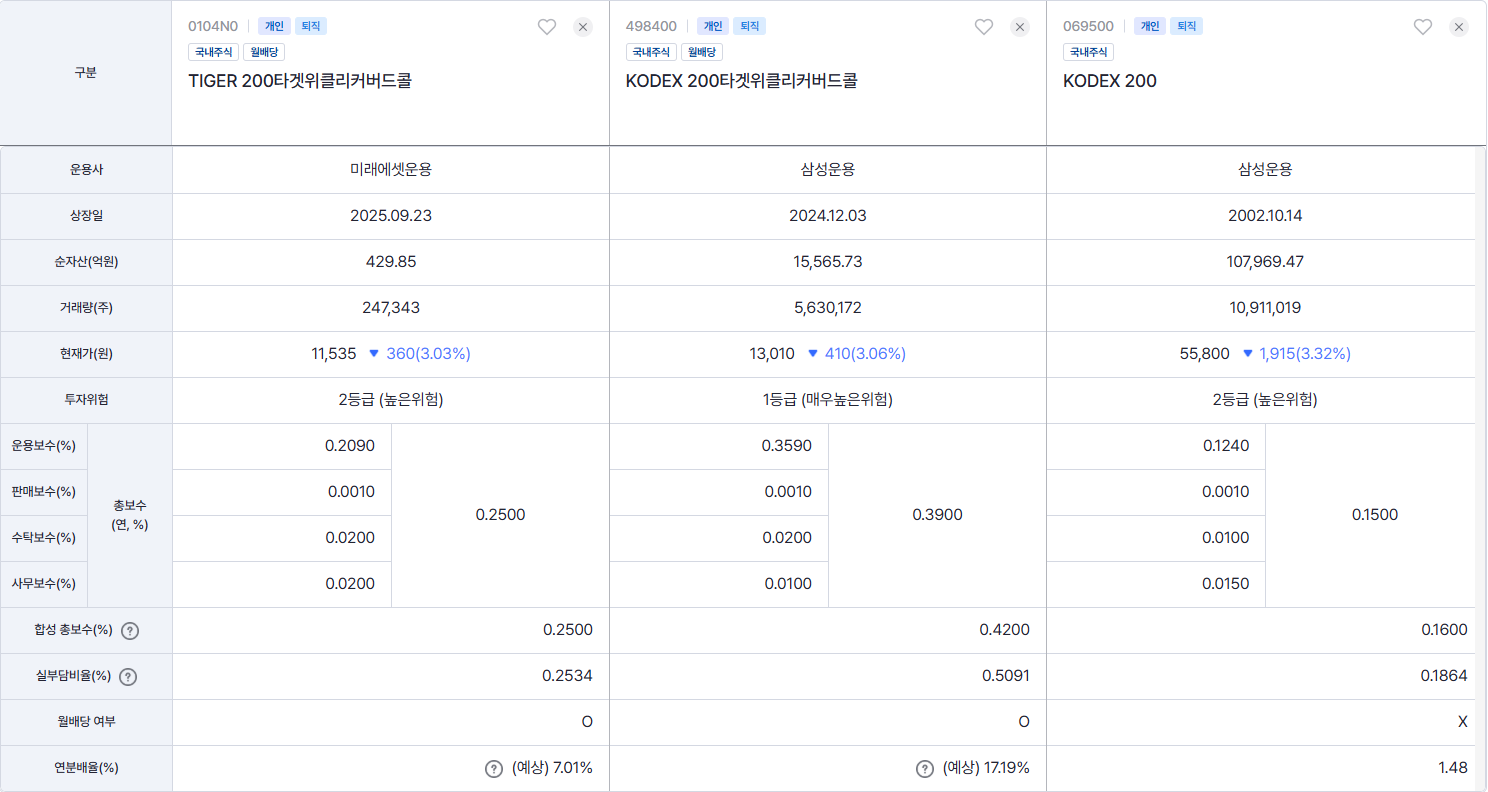Remove TIGER 200타겟위클리커버드콜 from comparison
This screenshot has width=1488, height=792.
click(582, 27)
